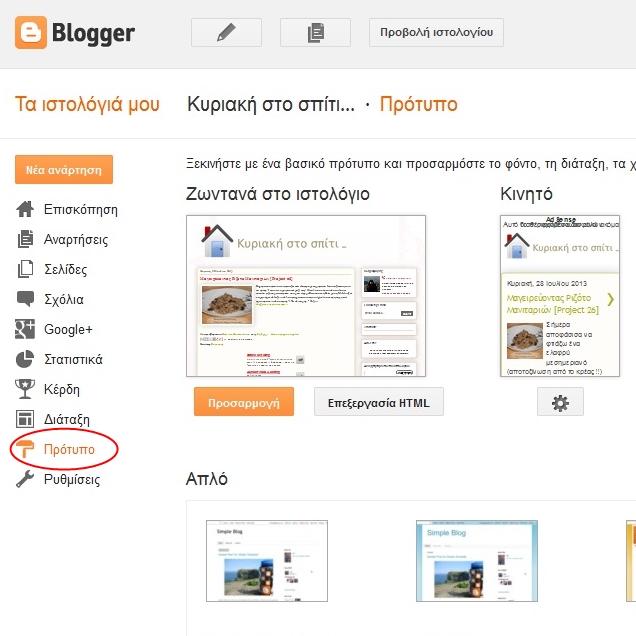
Task: Open the Κέρδη menu item
Action: tap(62, 390)
